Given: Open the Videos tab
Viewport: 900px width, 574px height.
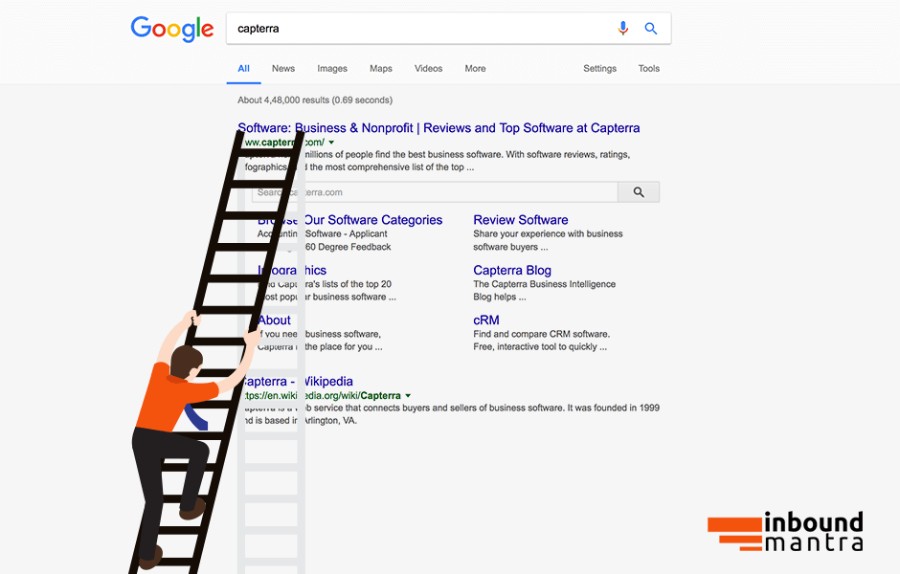Looking at the screenshot, I should (x=428, y=68).
